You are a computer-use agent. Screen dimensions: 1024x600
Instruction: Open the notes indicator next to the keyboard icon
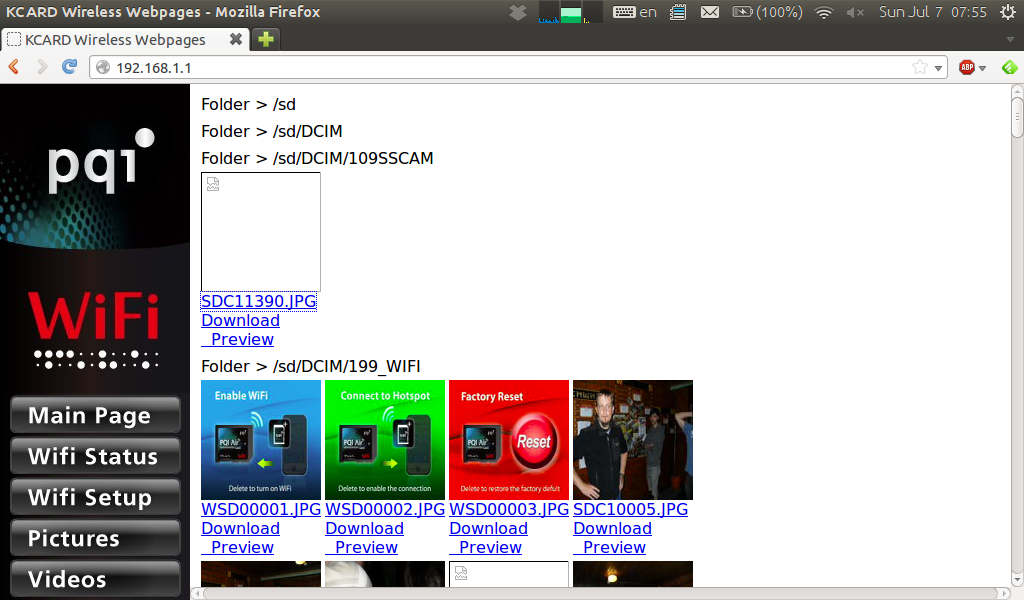coord(678,12)
